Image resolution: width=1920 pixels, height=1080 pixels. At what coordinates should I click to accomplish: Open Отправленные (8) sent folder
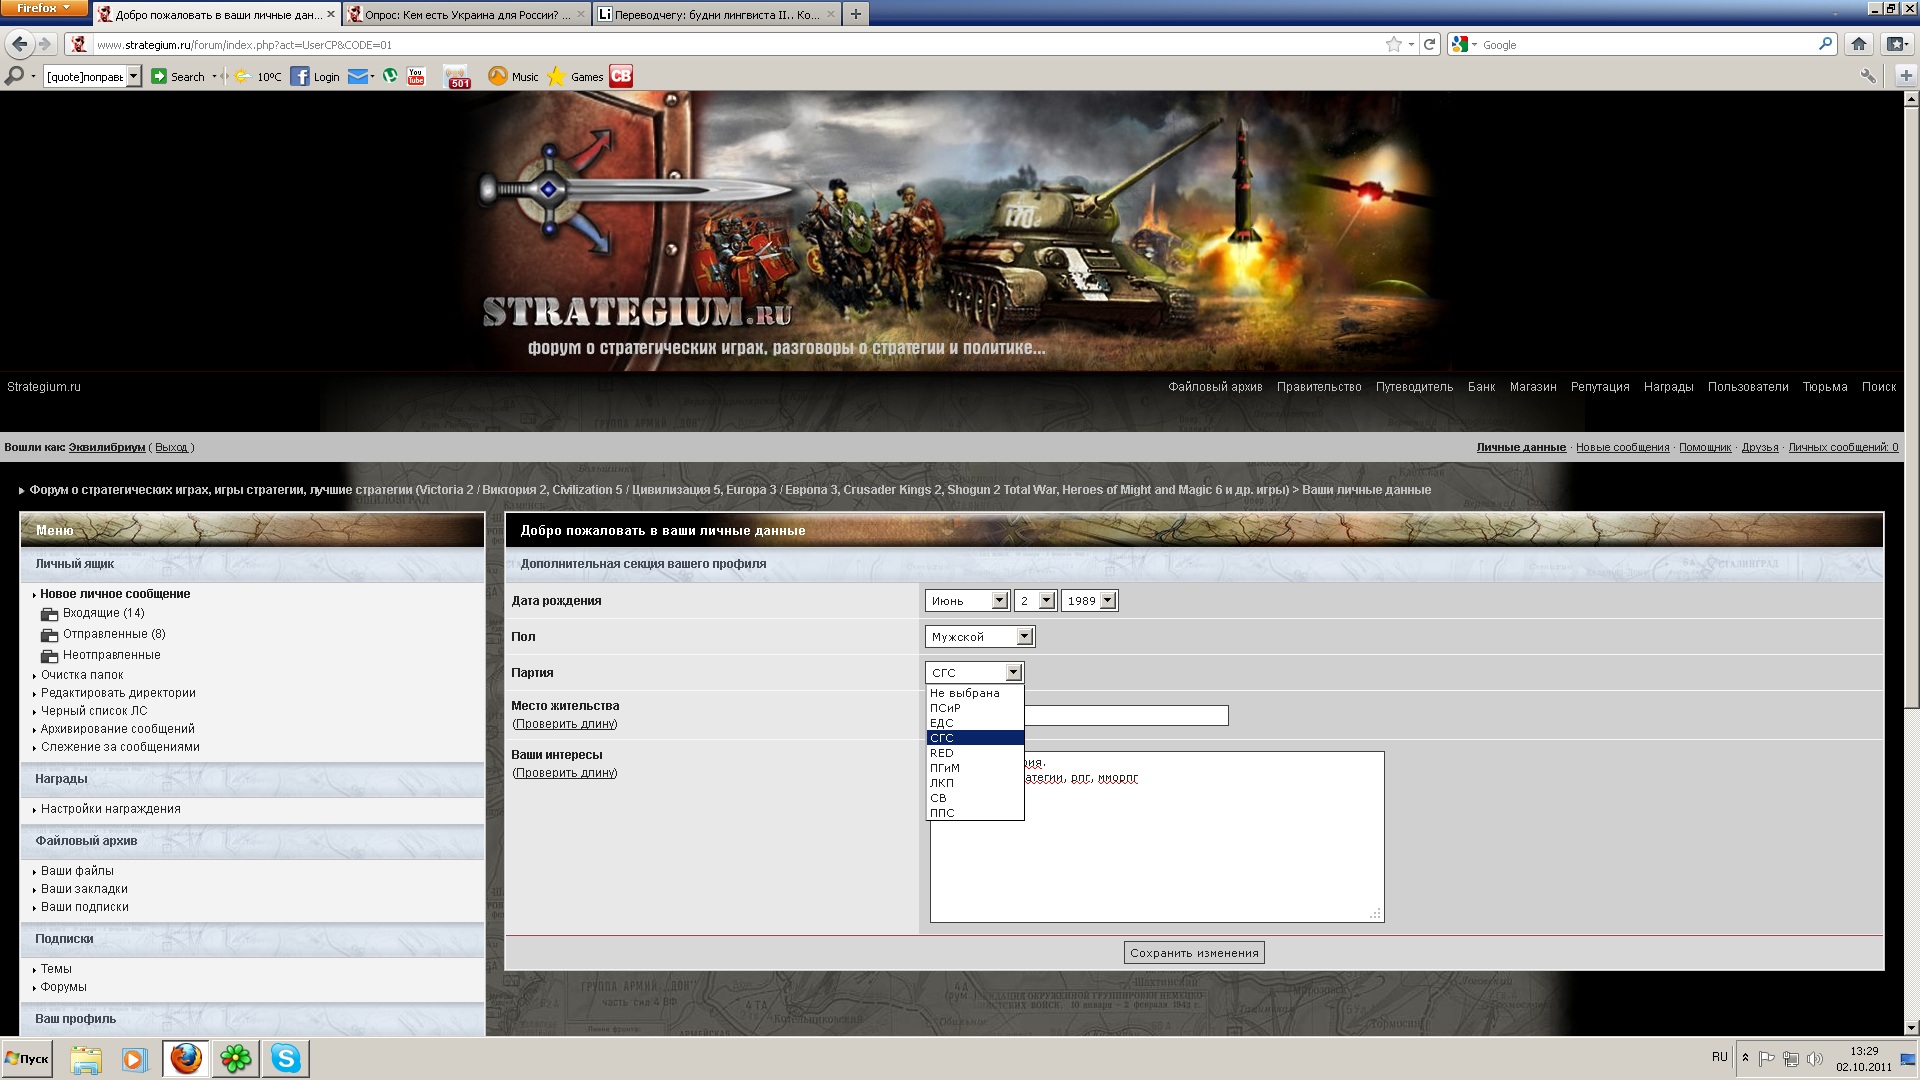tap(114, 634)
